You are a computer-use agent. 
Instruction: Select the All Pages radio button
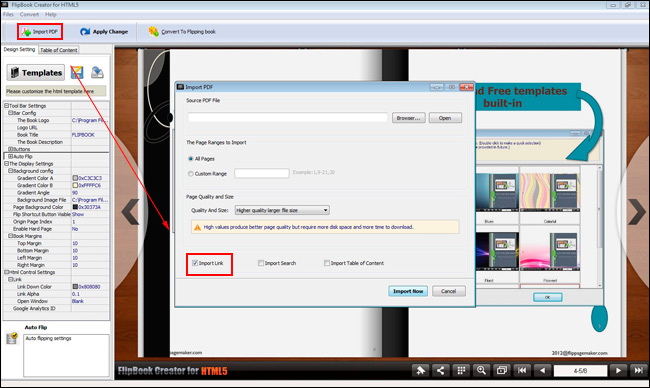click(x=191, y=159)
